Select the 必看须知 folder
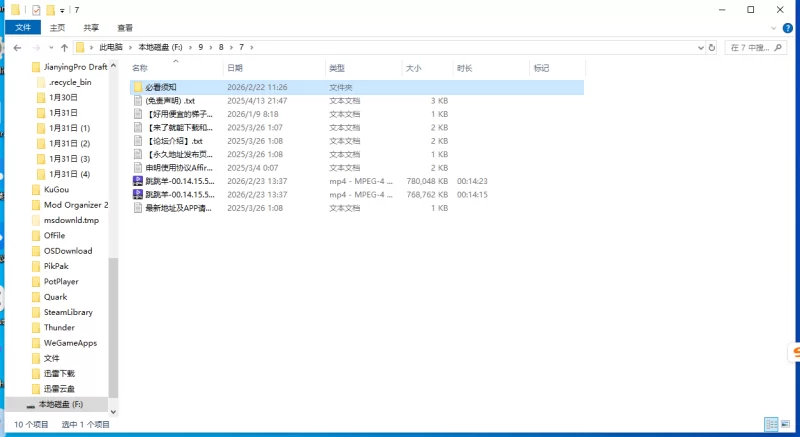Screen dimensions: 800x437 pos(160,88)
